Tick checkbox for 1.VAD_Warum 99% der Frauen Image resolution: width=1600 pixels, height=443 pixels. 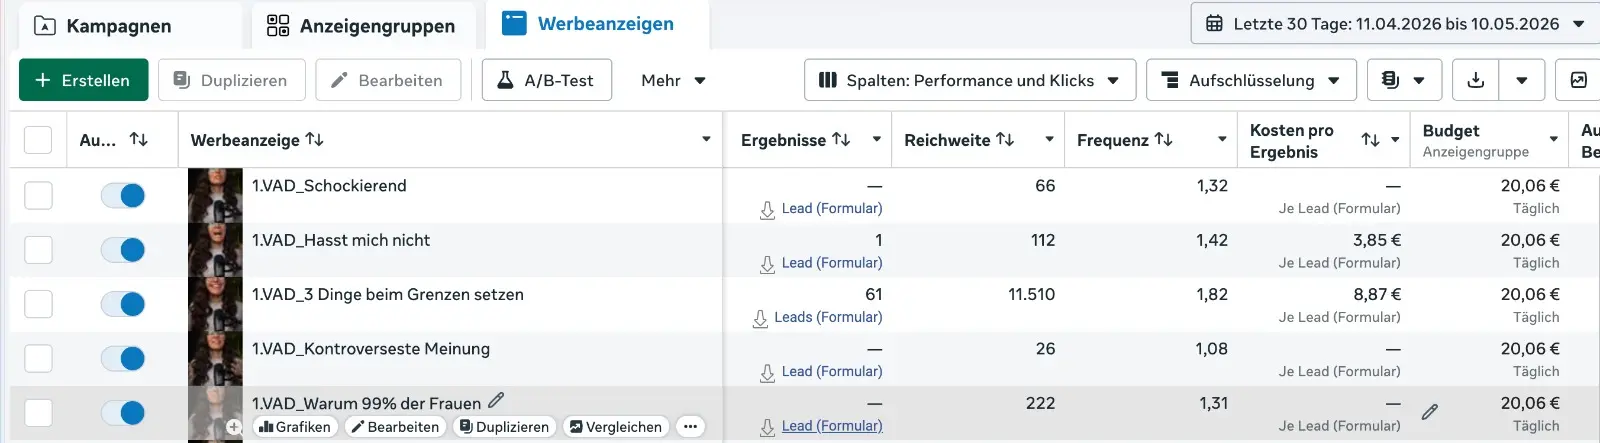(38, 412)
